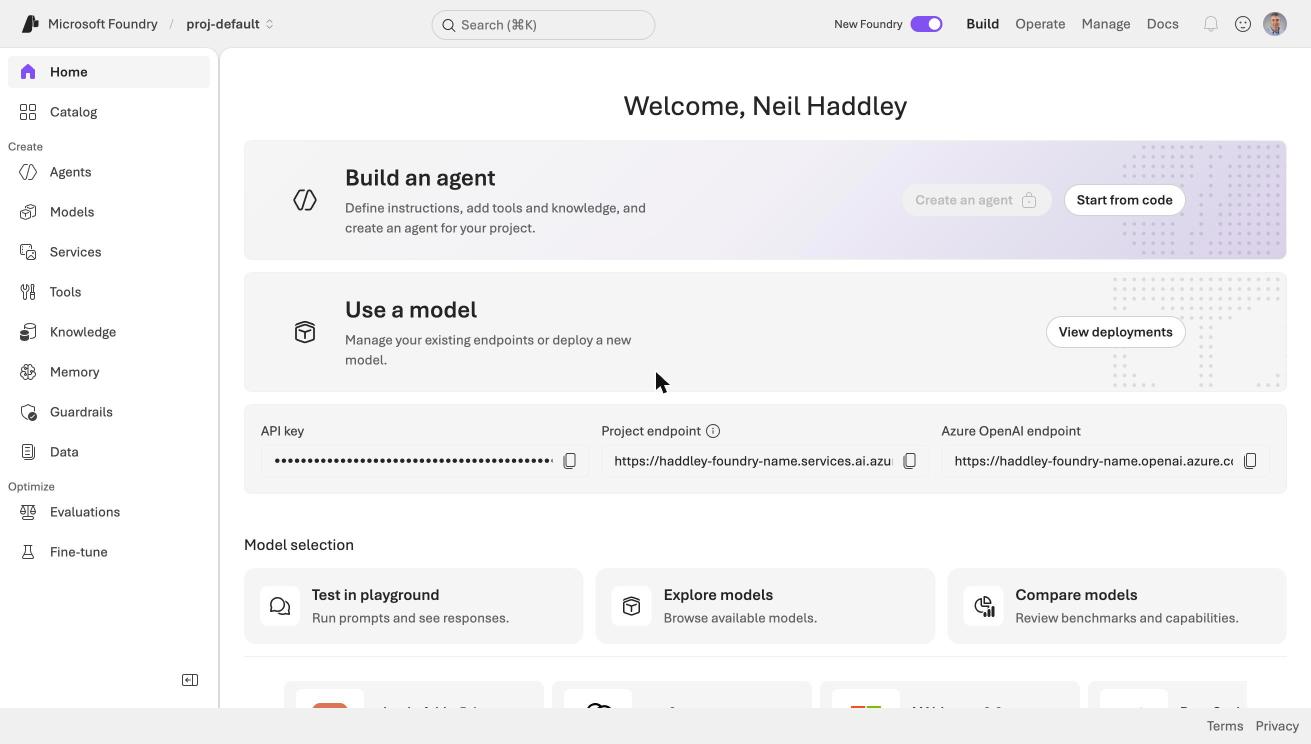Click the View deployments button

click(x=1115, y=332)
